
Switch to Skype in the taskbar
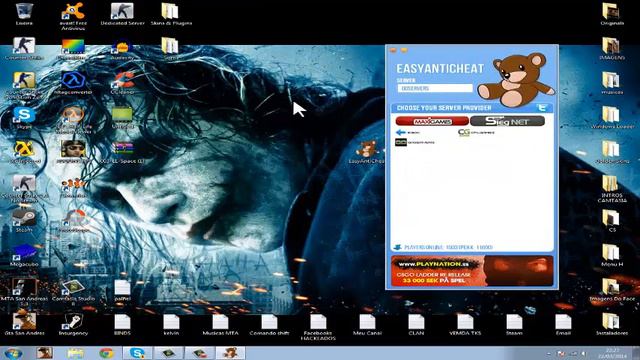pyautogui.click(x=138, y=353)
